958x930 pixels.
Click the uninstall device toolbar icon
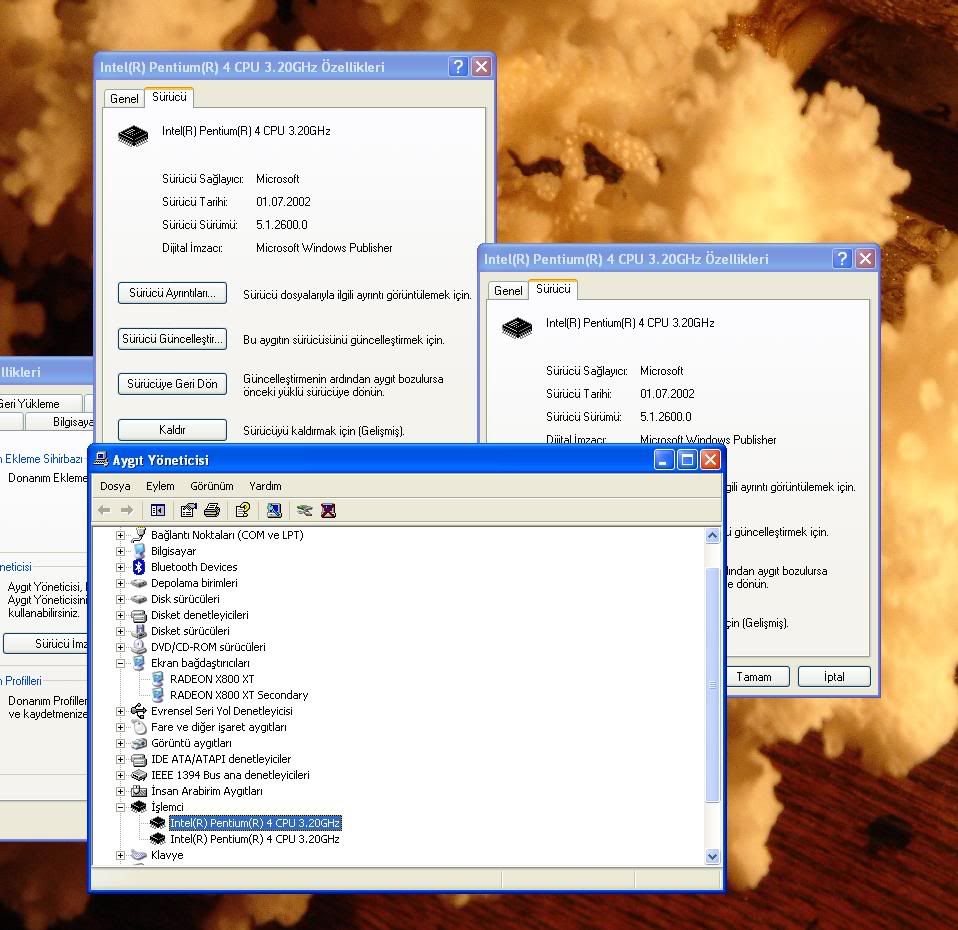point(328,510)
